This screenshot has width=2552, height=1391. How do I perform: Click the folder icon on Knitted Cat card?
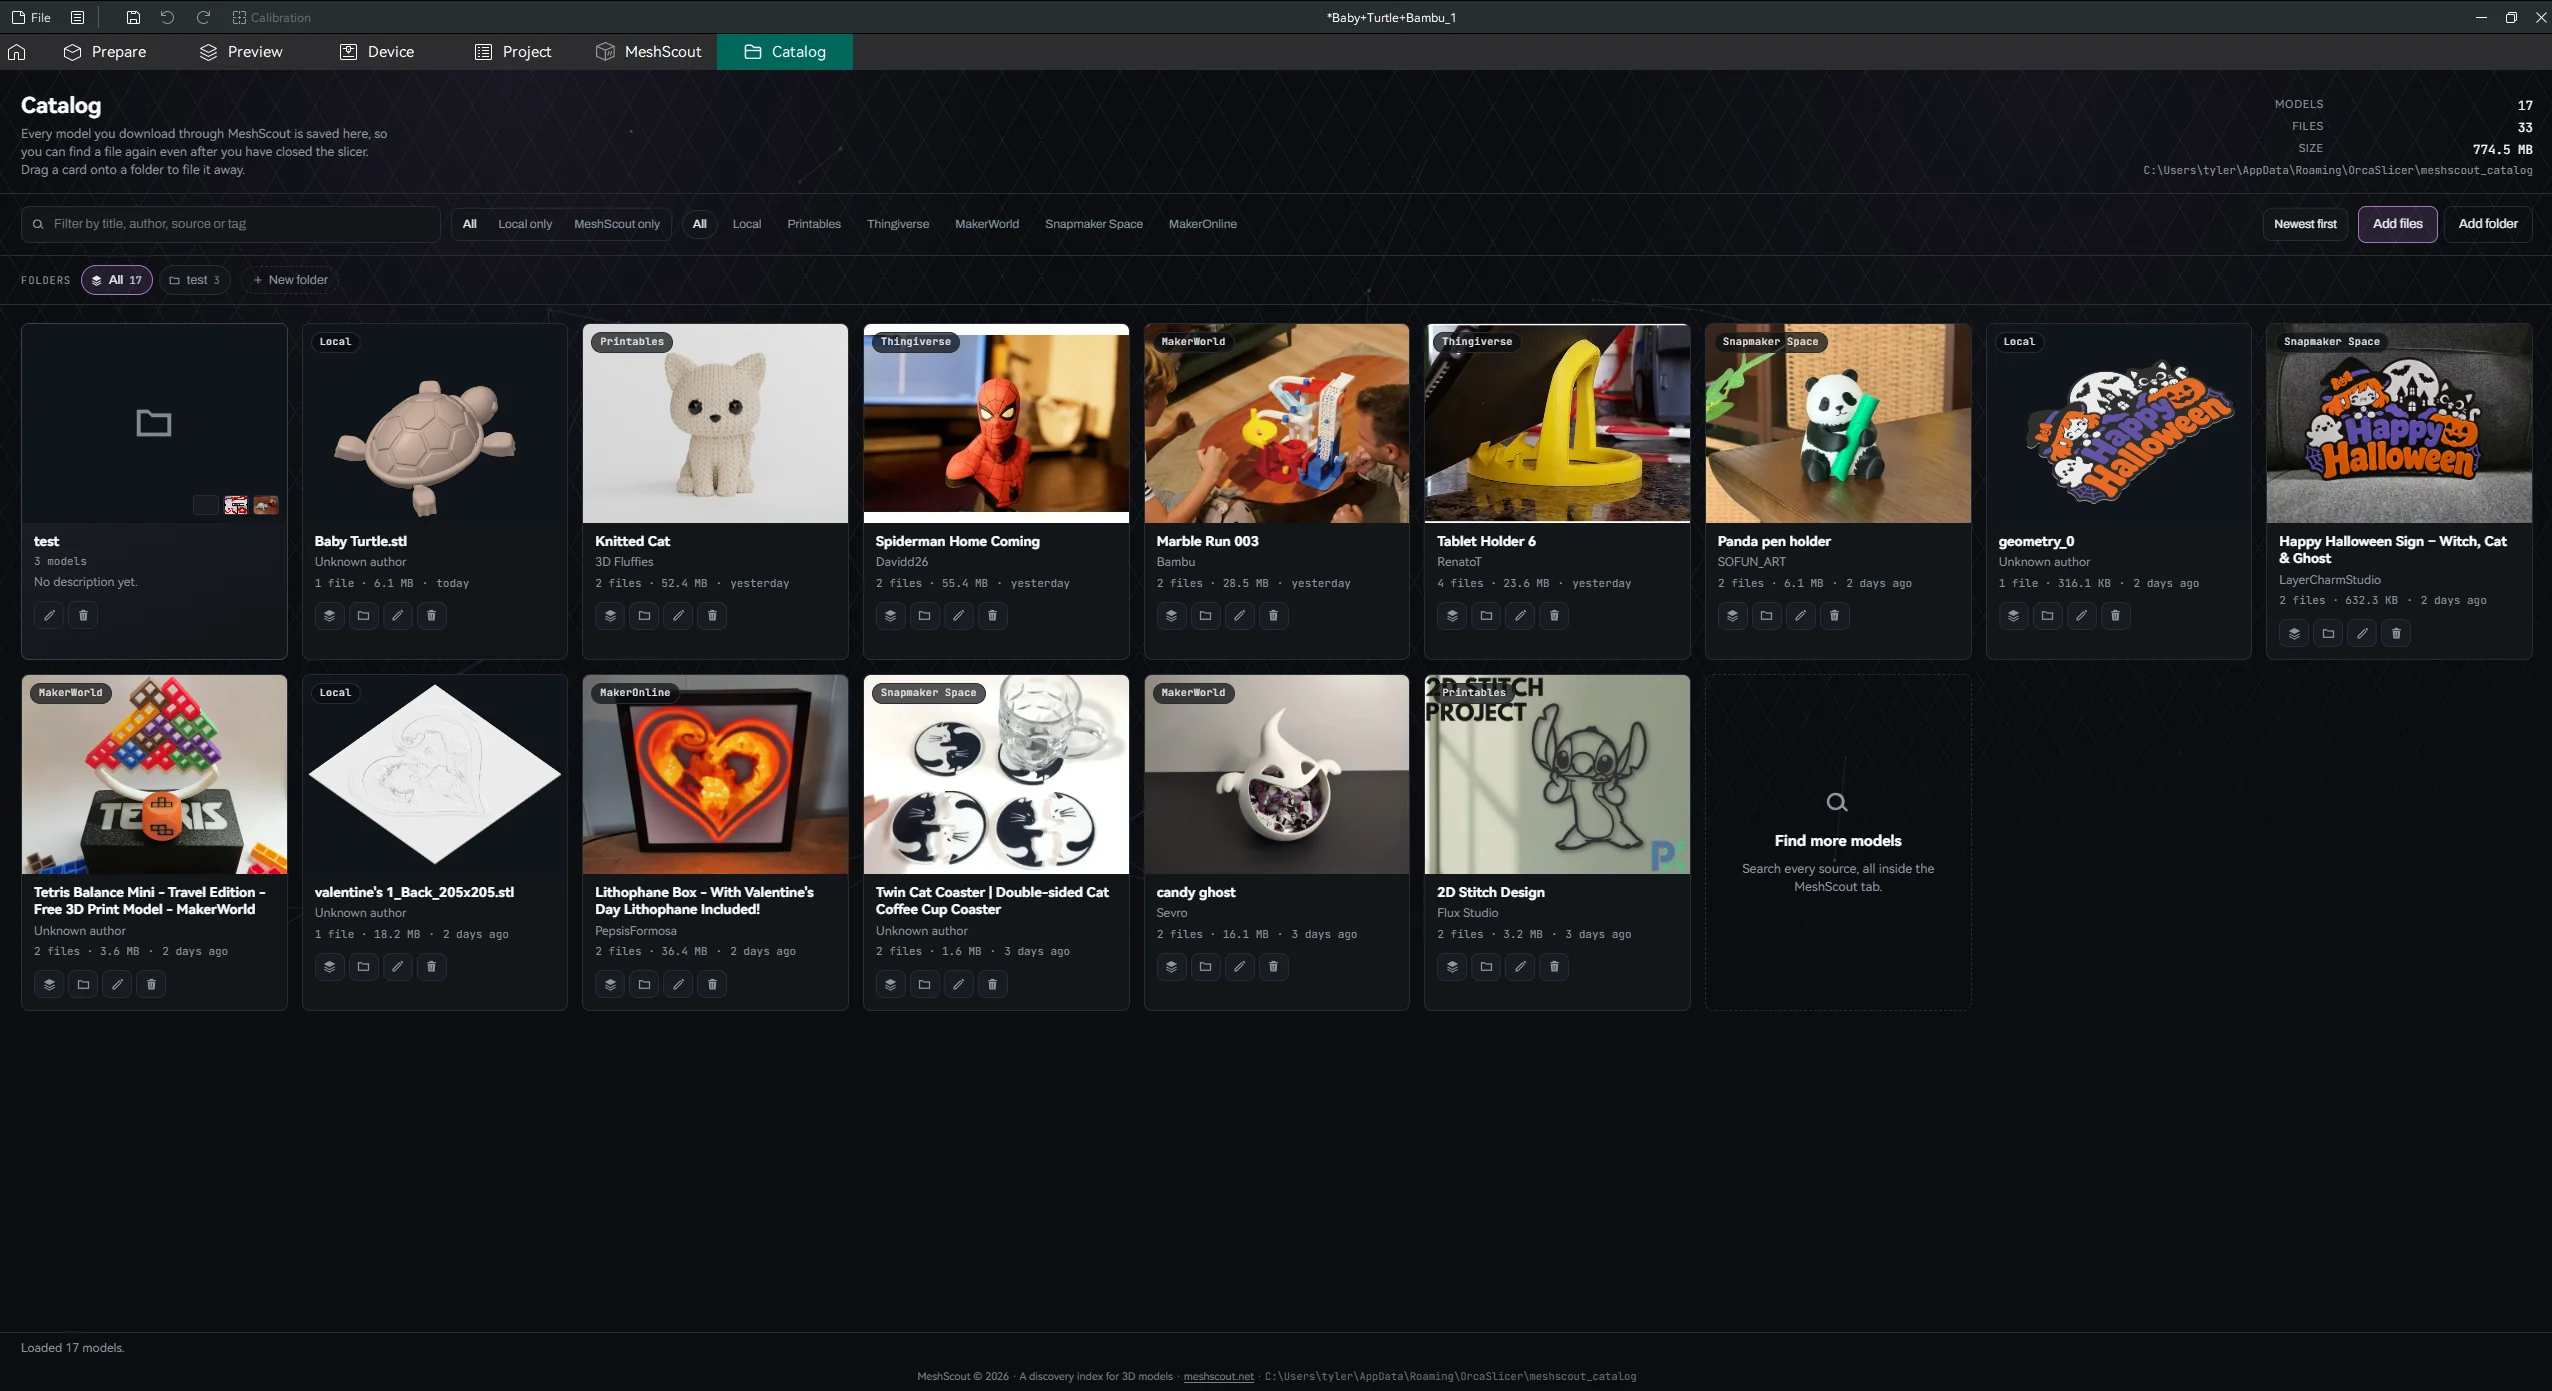[644, 616]
